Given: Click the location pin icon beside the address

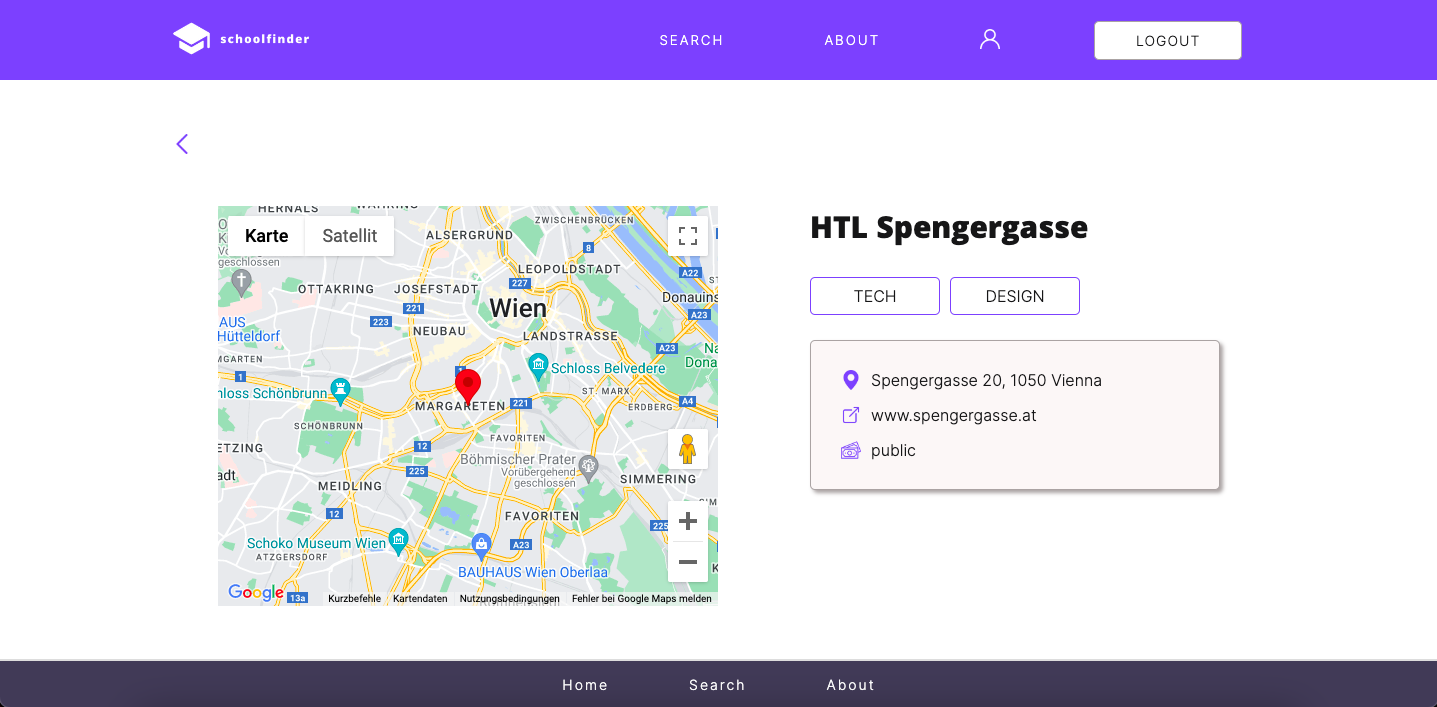Looking at the screenshot, I should tap(851, 380).
